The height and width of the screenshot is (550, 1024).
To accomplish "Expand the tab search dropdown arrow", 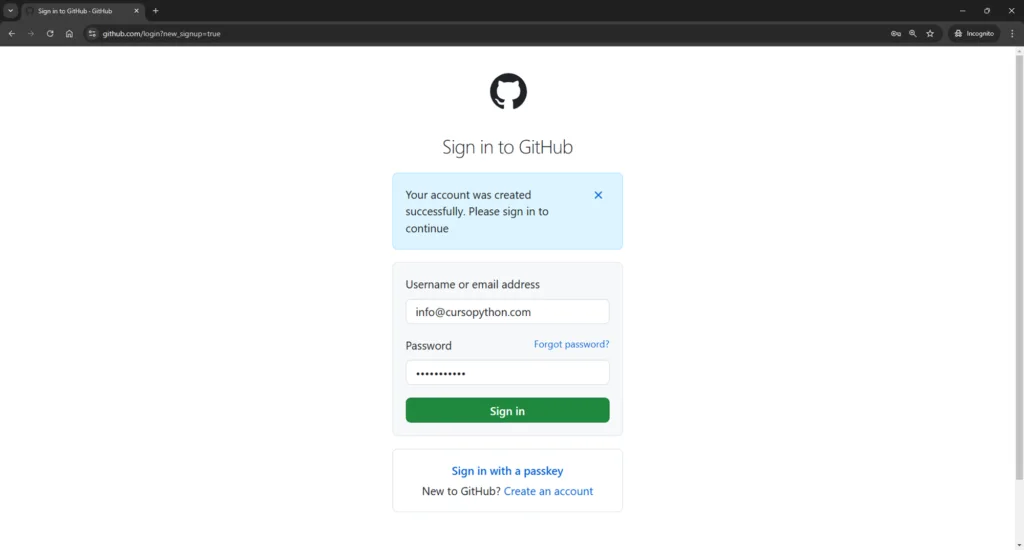I will click(x=10, y=11).
